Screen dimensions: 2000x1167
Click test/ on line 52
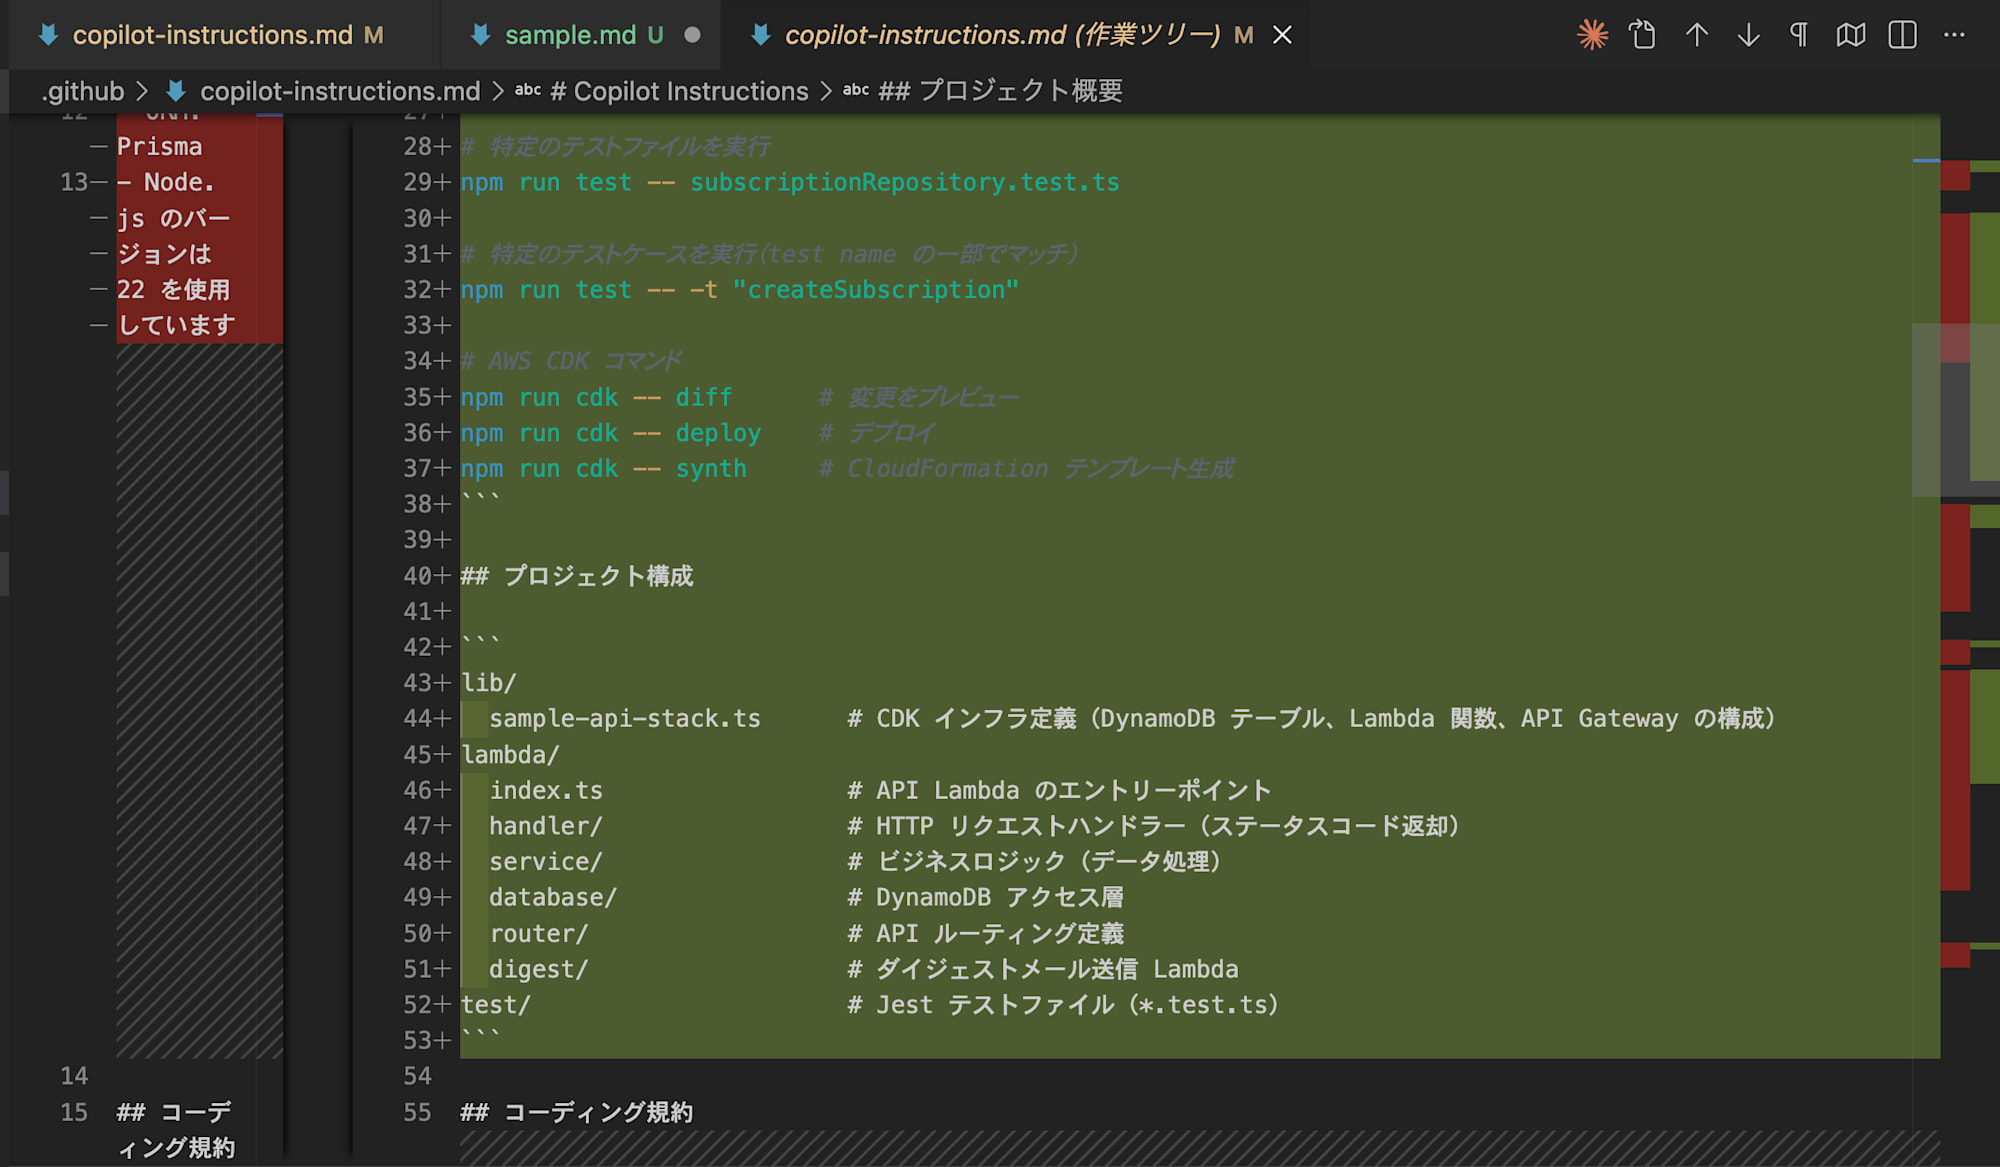496,1005
